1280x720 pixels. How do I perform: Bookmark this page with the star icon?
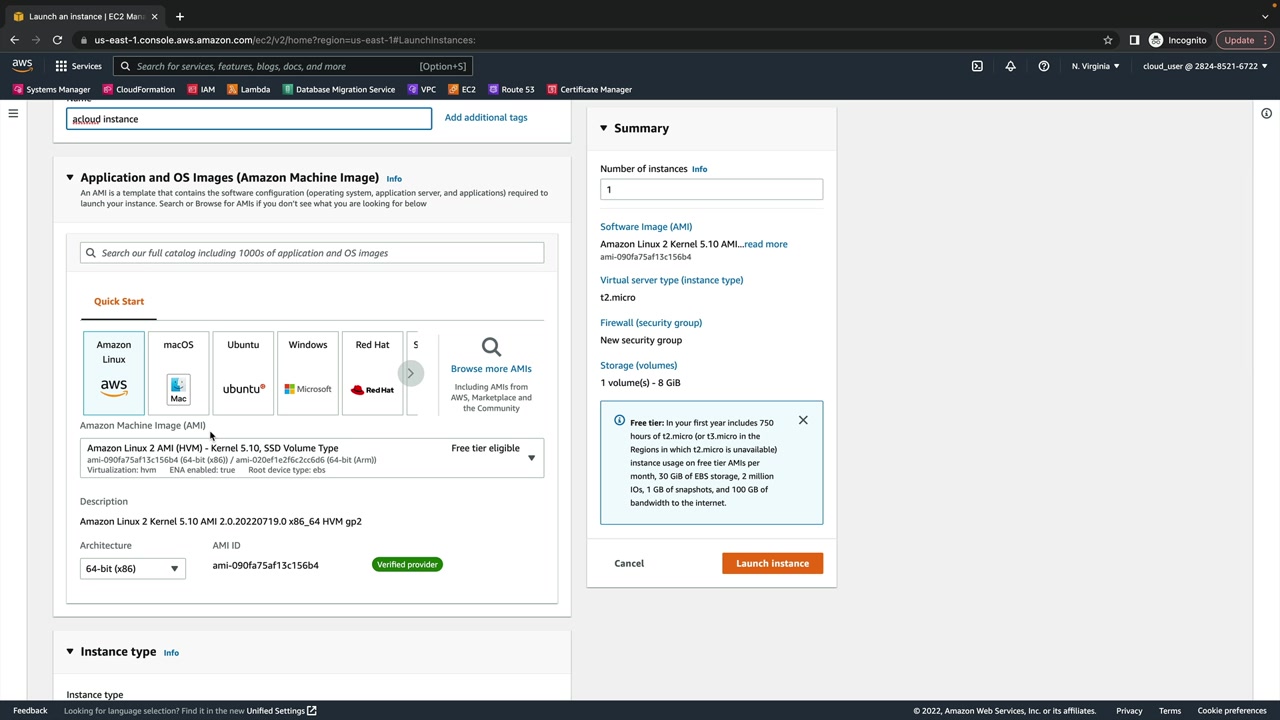pos(1108,40)
